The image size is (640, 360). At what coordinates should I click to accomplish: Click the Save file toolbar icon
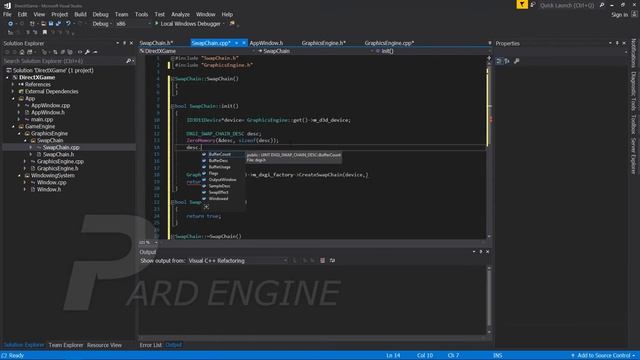pyautogui.click(x=51, y=24)
